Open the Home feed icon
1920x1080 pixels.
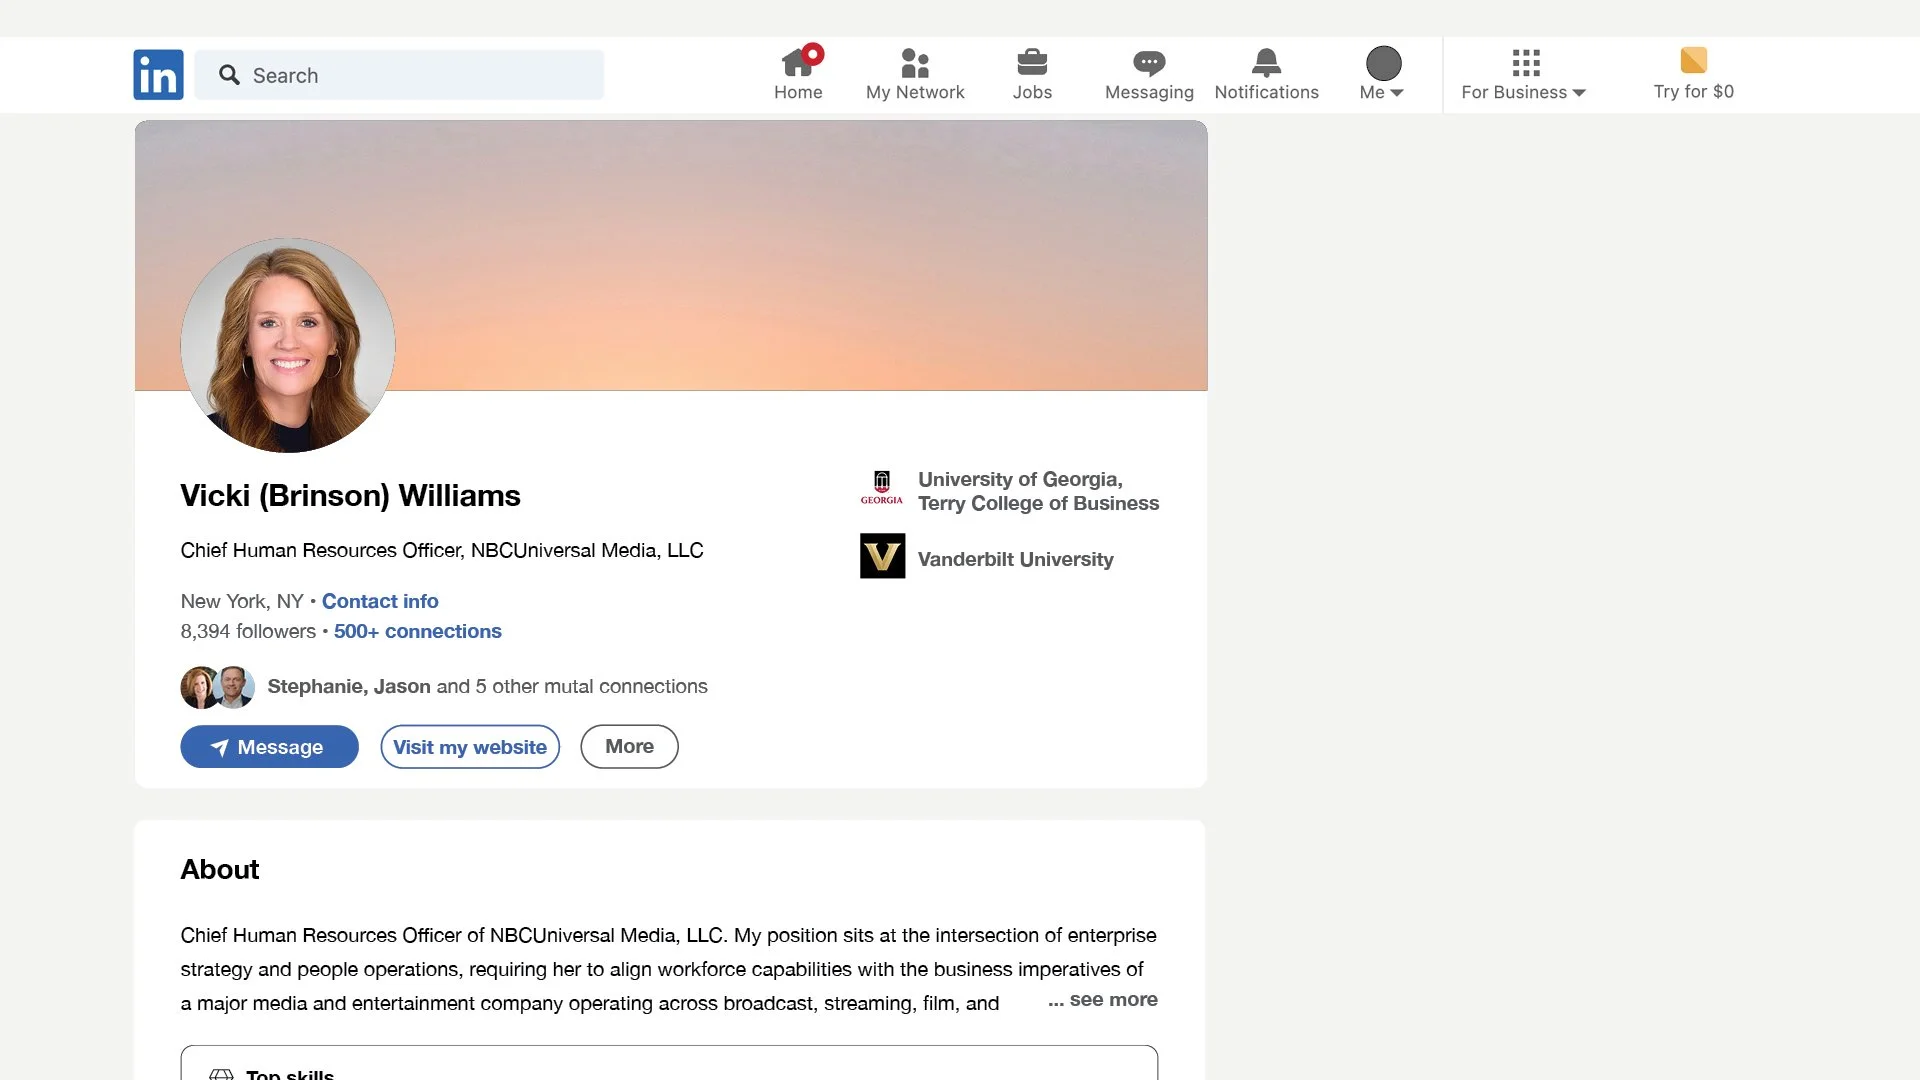[797, 63]
